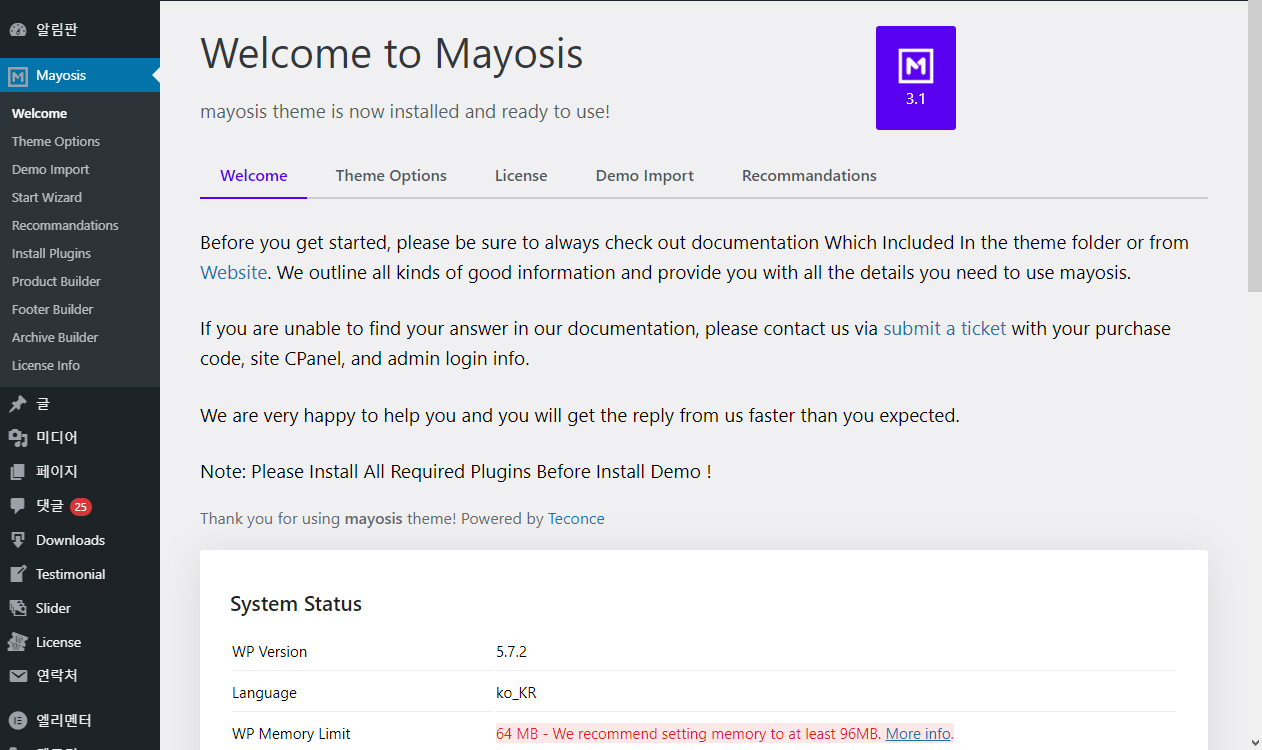1262x750 pixels.
Task: Follow the submit a ticket link
Action: tap(945, 328)
